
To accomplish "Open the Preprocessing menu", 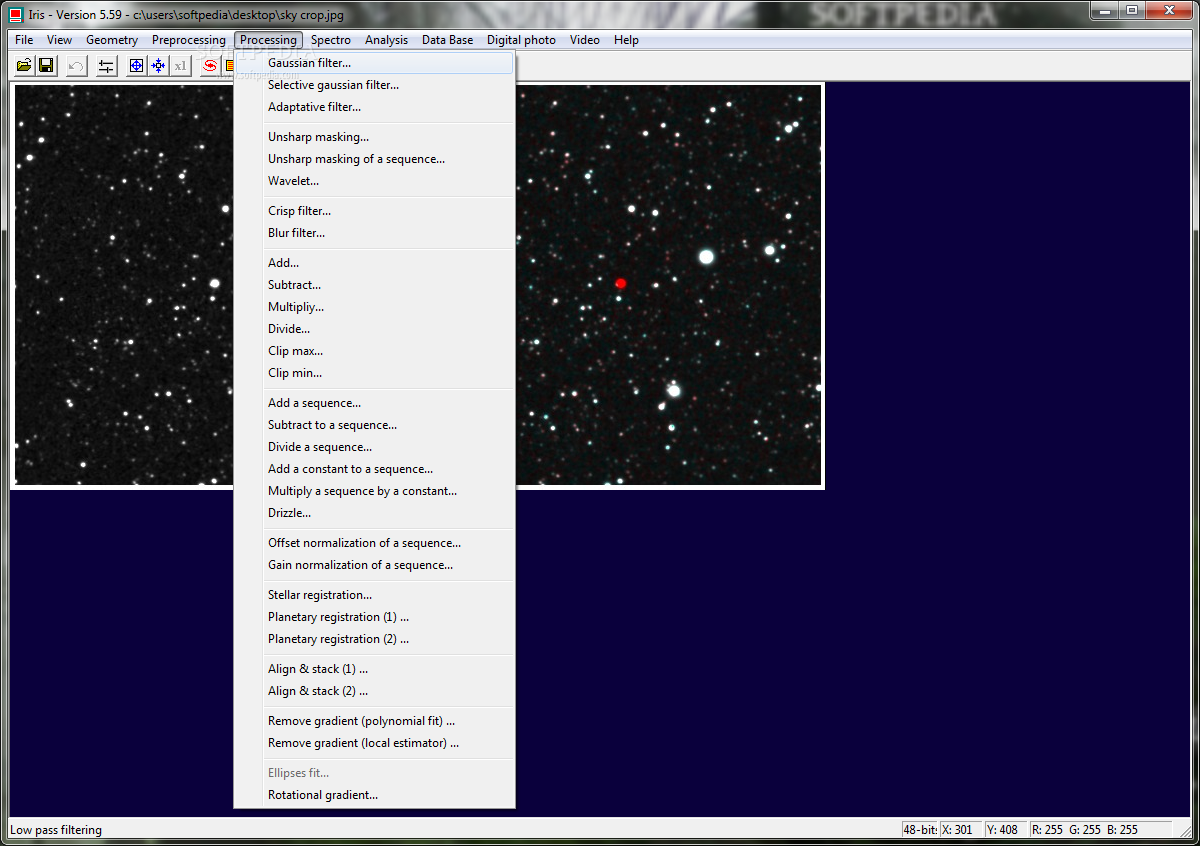I will tap(189, 40).
